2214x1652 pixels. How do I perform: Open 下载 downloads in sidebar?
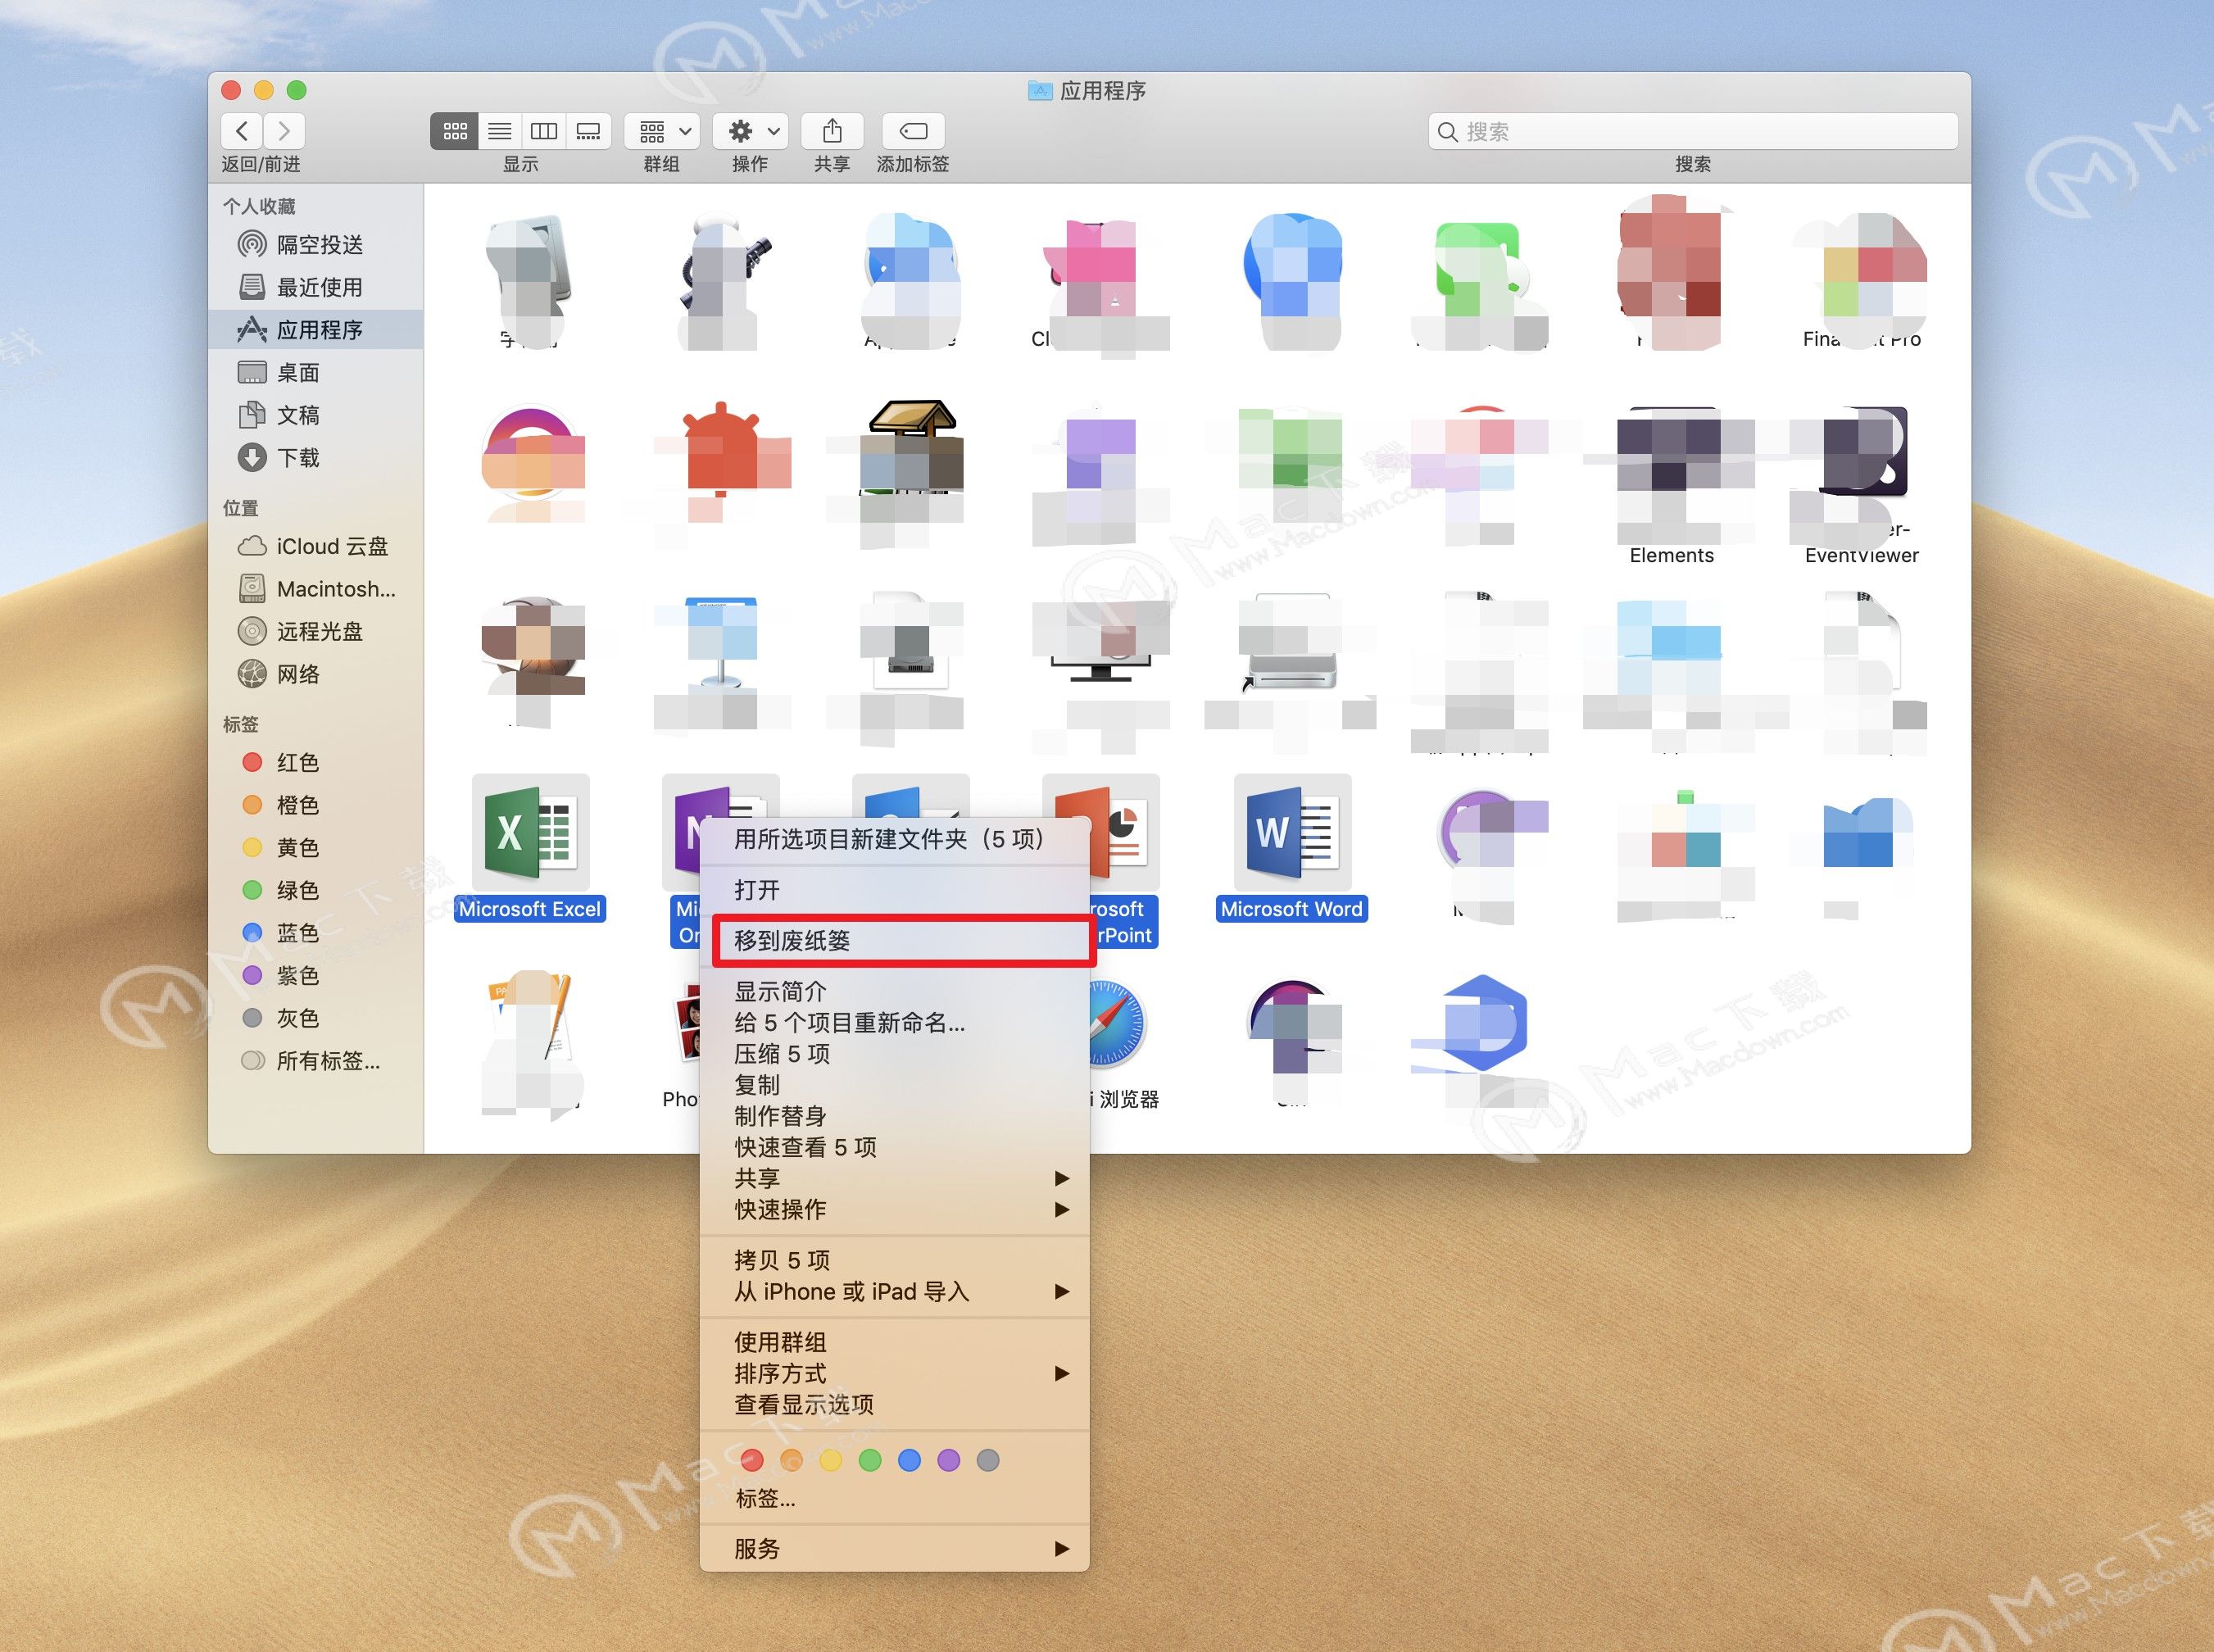316,457
